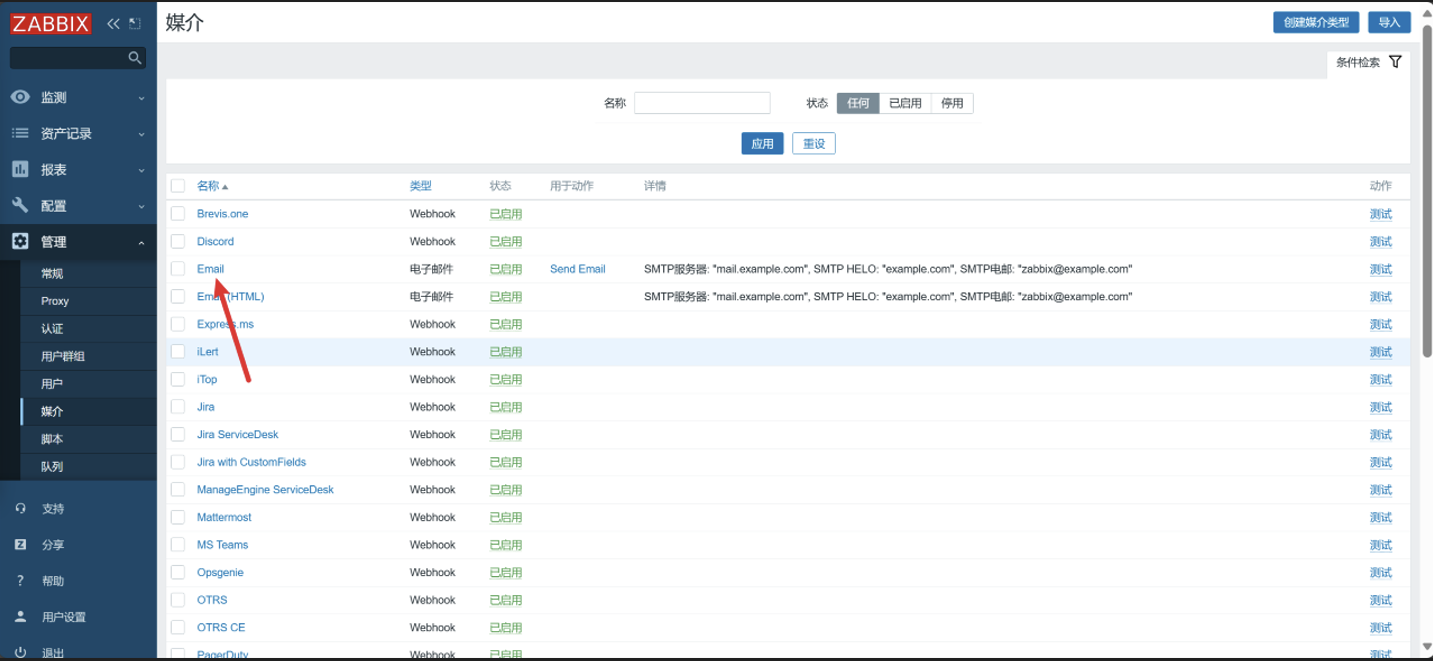The height and width of the screenshot is (661, 1433).
Task: Open the Jira with CustomFields link
Action: [x=251, y=462]
